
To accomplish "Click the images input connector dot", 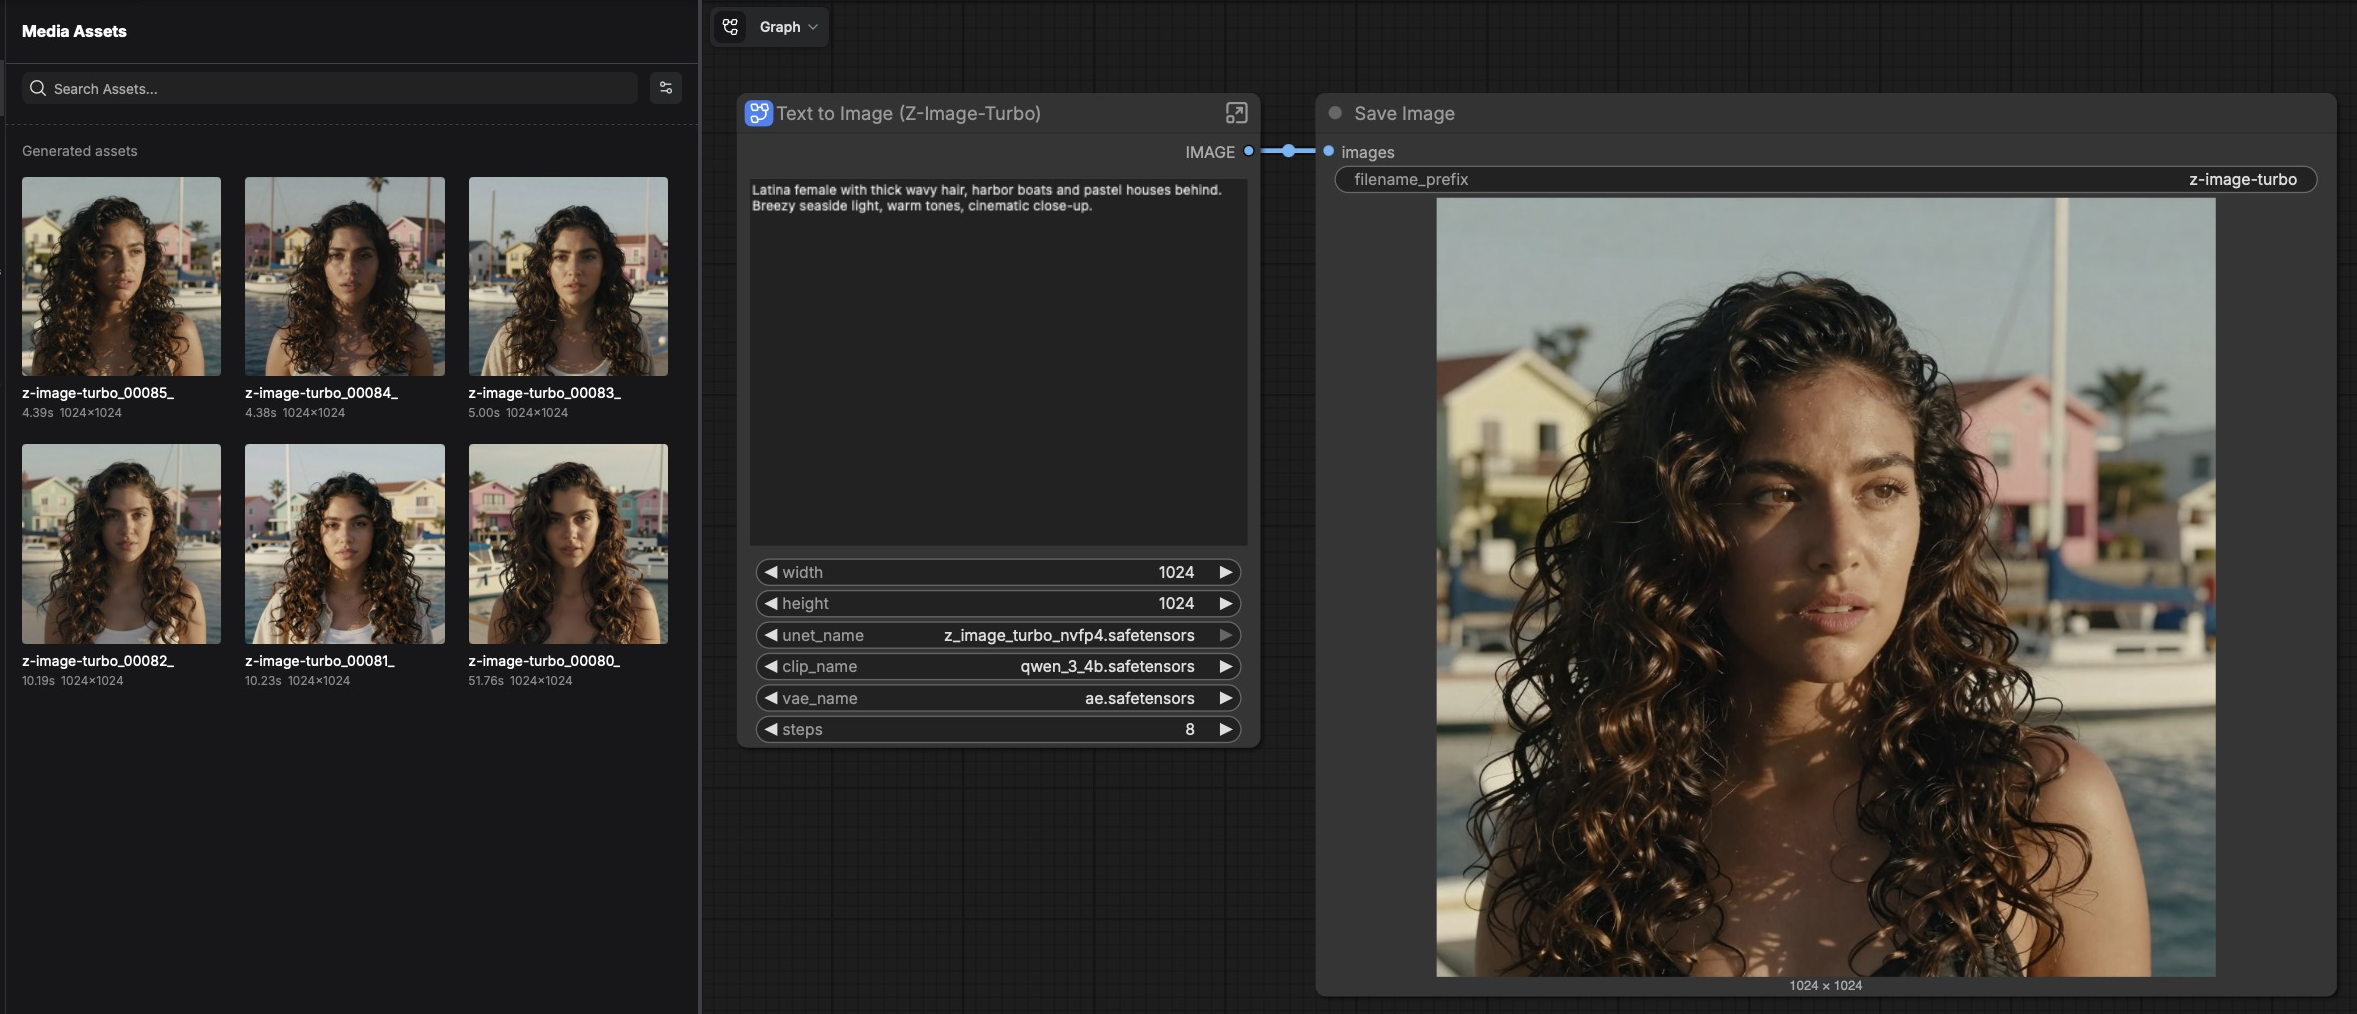I will [x=1328, y=151].
